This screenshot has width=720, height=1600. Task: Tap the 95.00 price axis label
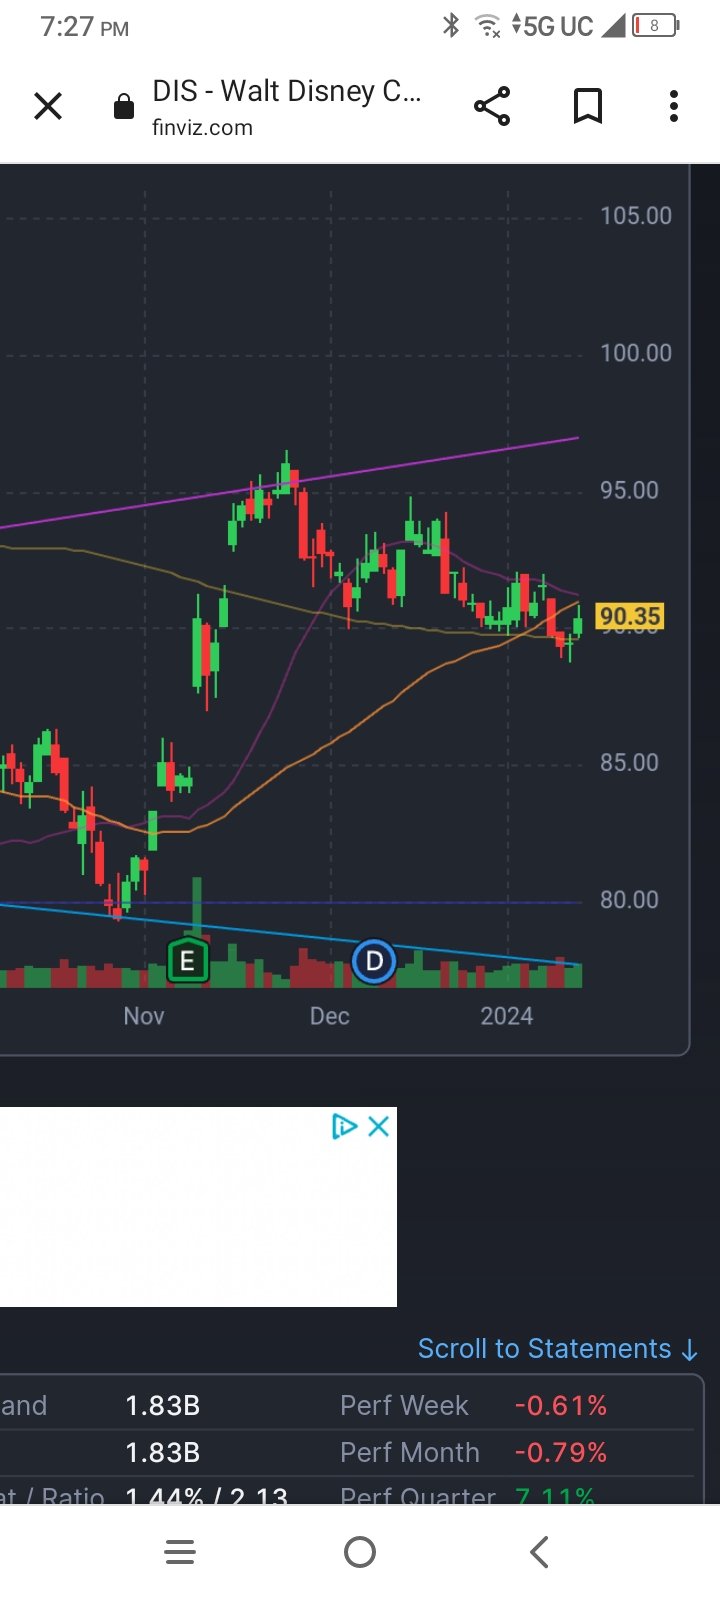tap(629, 490)
